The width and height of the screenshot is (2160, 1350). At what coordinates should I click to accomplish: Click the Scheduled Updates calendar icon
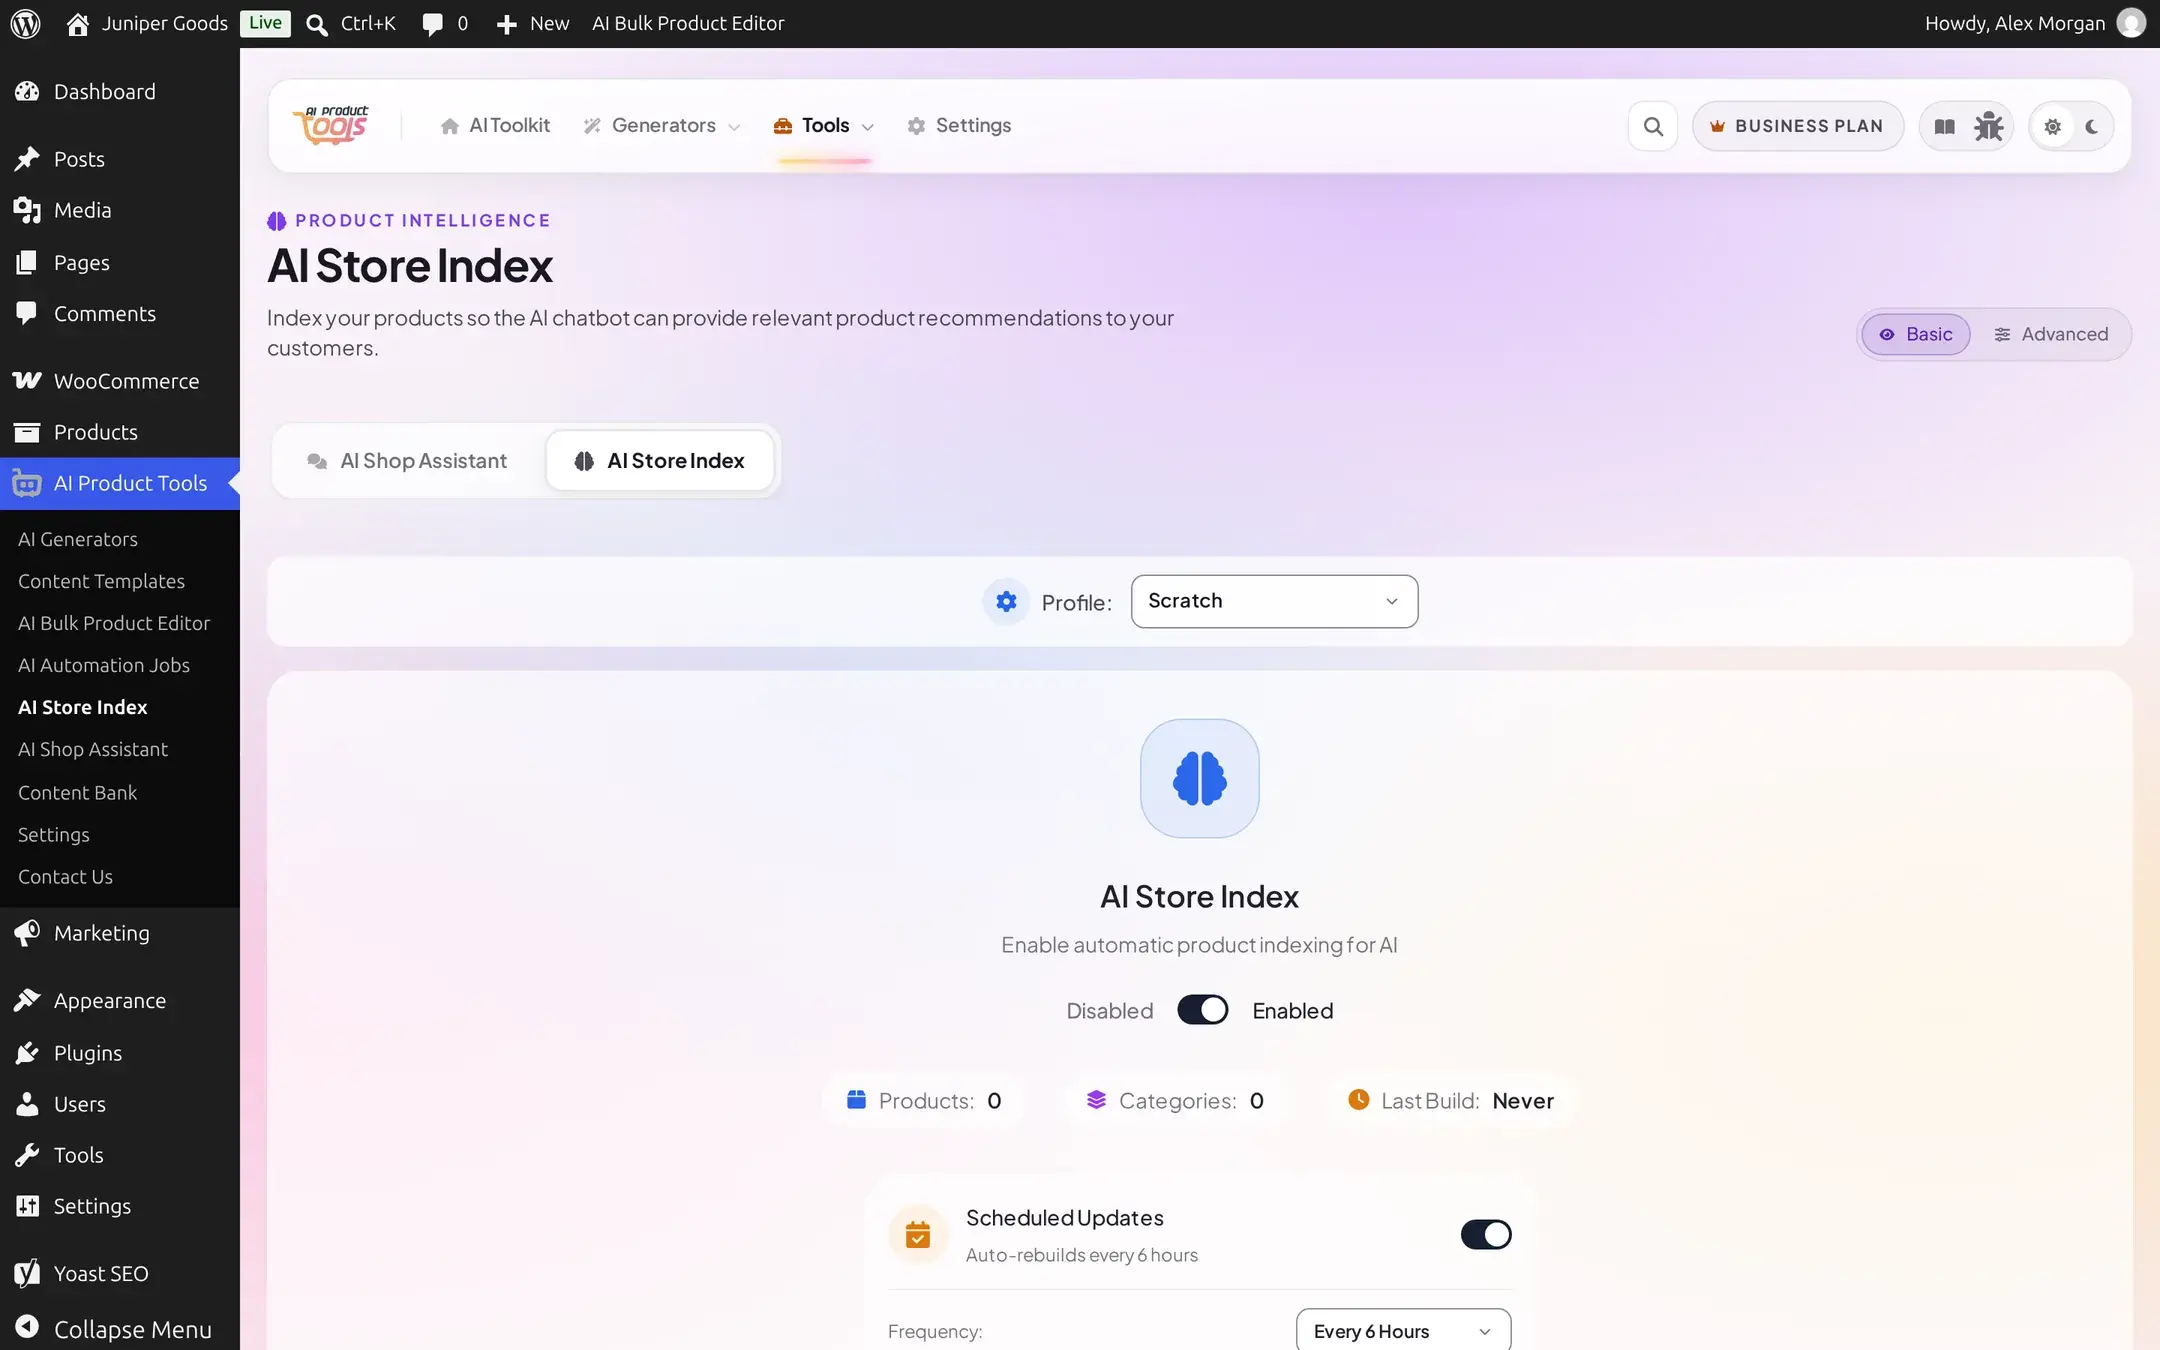click(917, 1235)
